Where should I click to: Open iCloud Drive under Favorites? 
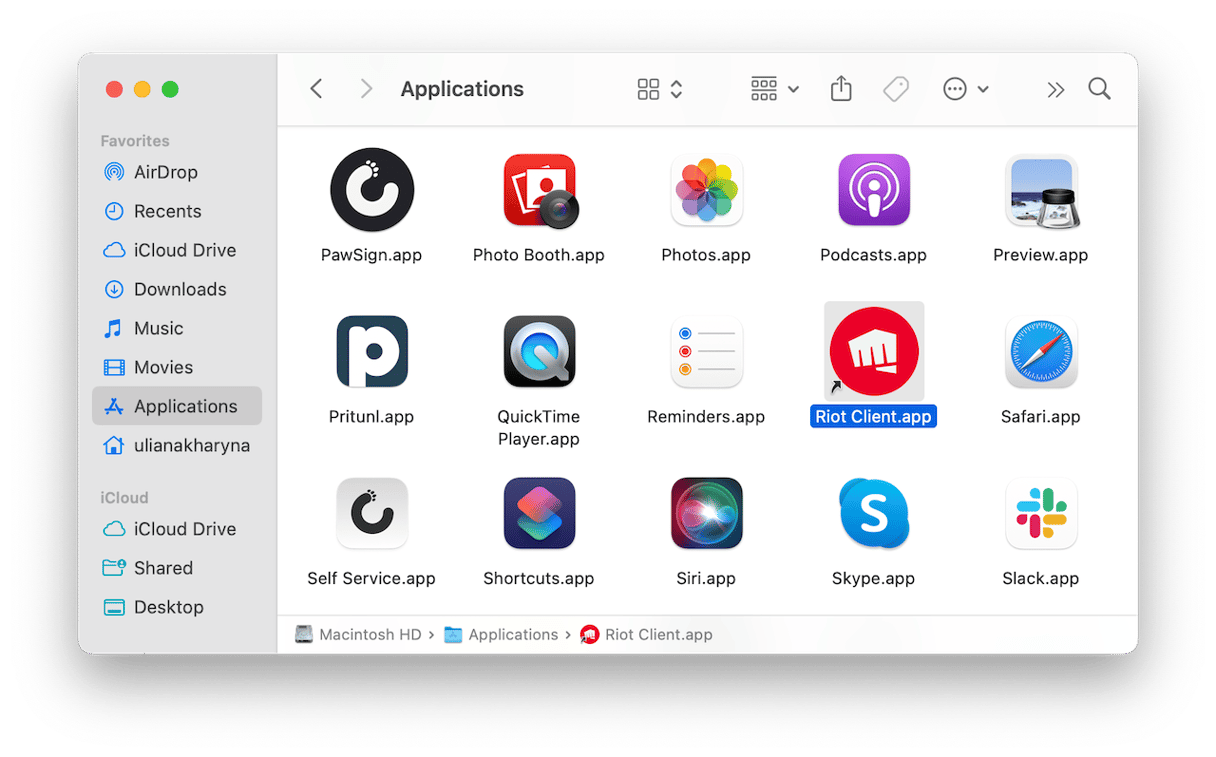(177, 250)
